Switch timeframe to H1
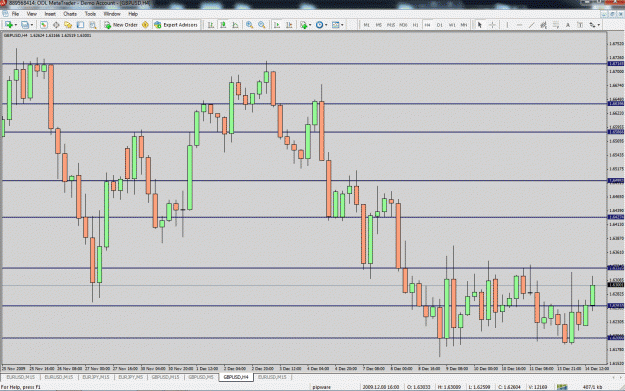Image resolution: width=625 pixels, height=391 pixels. (x=415, y=25)
